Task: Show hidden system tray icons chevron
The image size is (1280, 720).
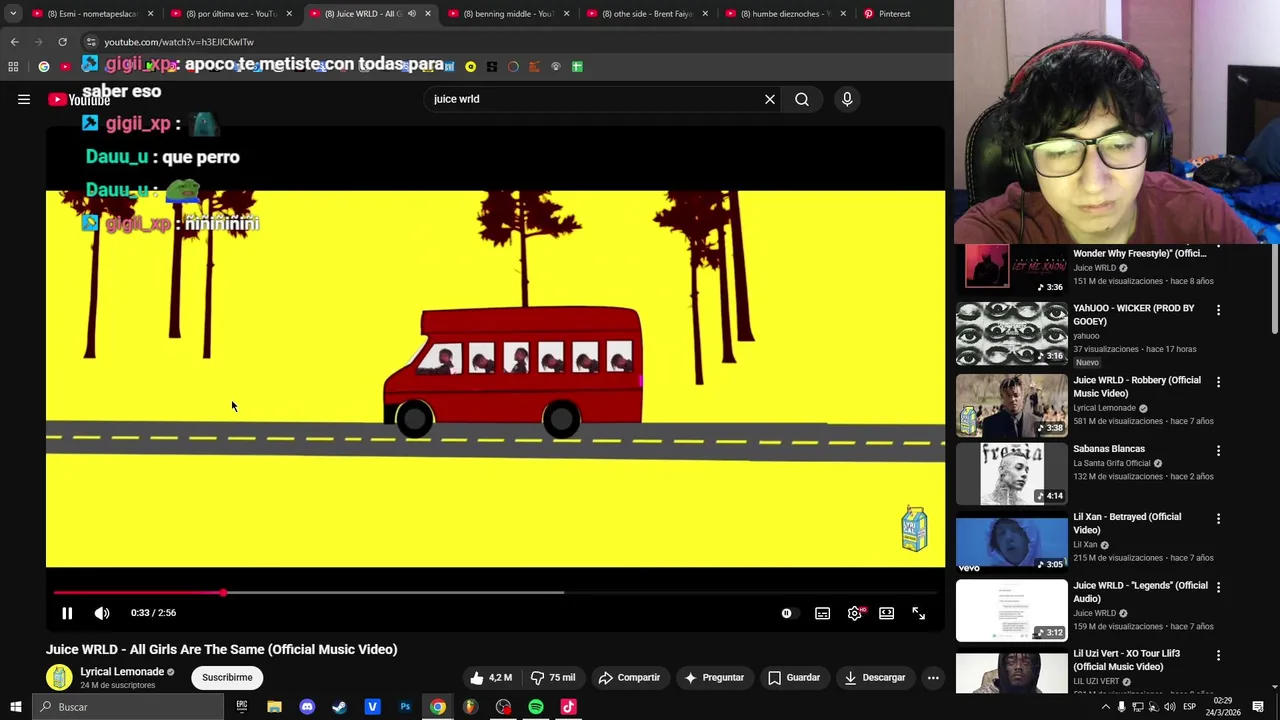Action: (1105, 707)
